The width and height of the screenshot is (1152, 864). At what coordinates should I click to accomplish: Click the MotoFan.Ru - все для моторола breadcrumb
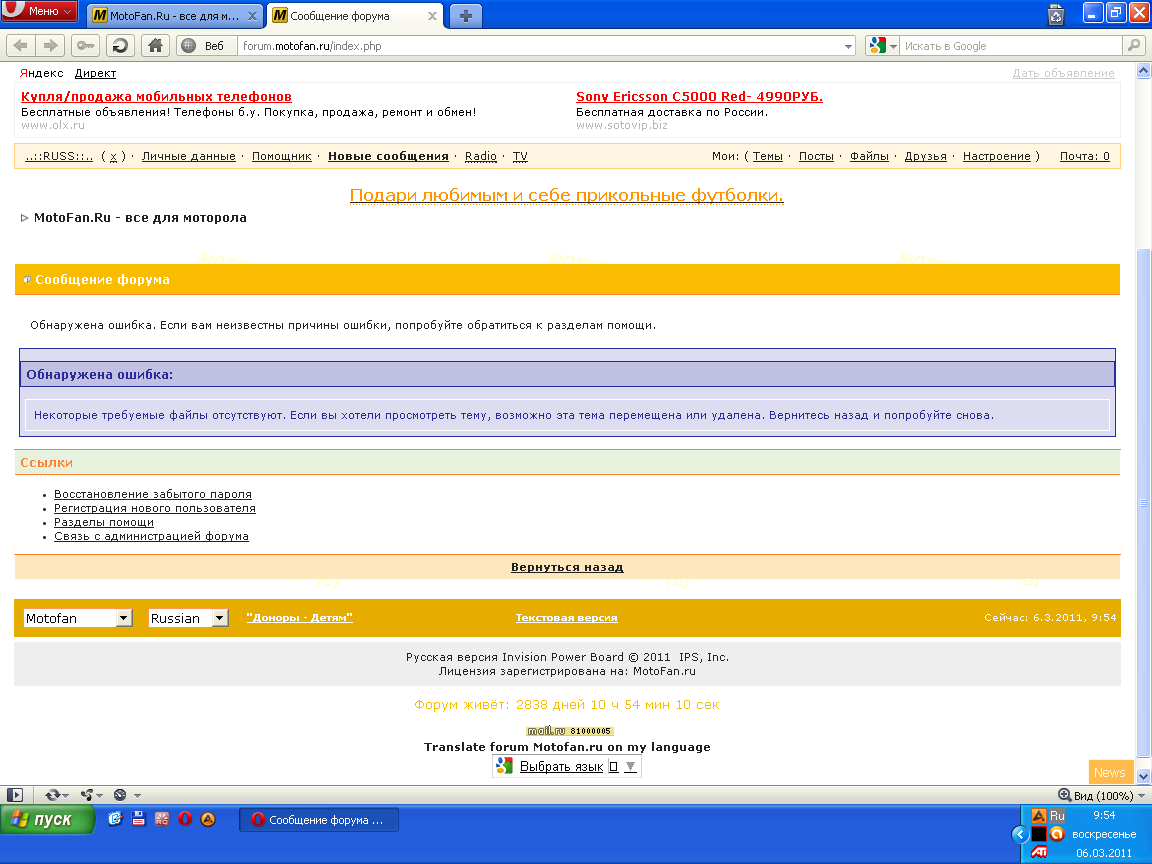click(x=140, y=217)
